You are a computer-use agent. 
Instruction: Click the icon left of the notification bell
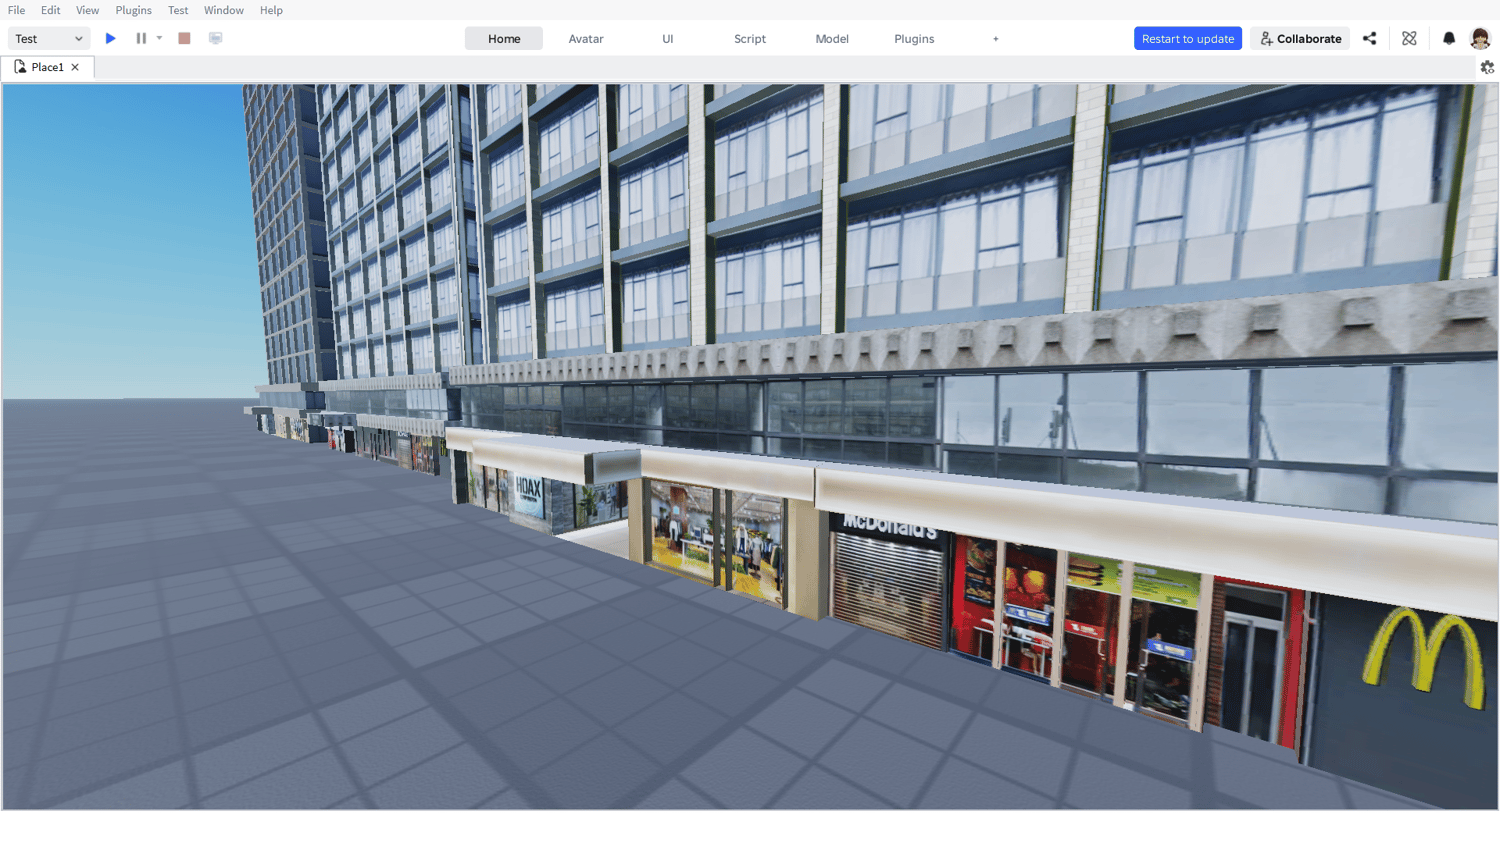coord(1409,39)
